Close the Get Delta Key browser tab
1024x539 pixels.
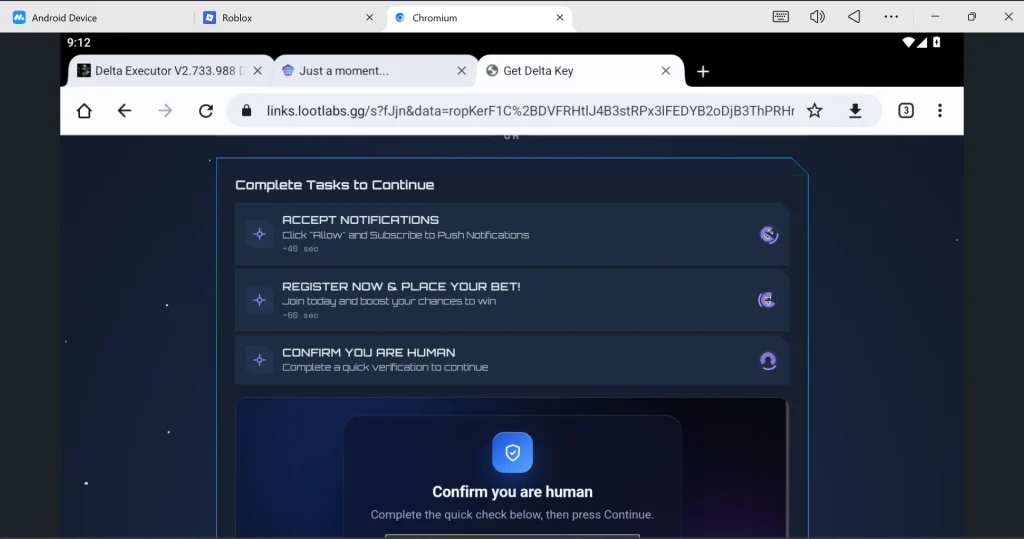pos(665,71)
